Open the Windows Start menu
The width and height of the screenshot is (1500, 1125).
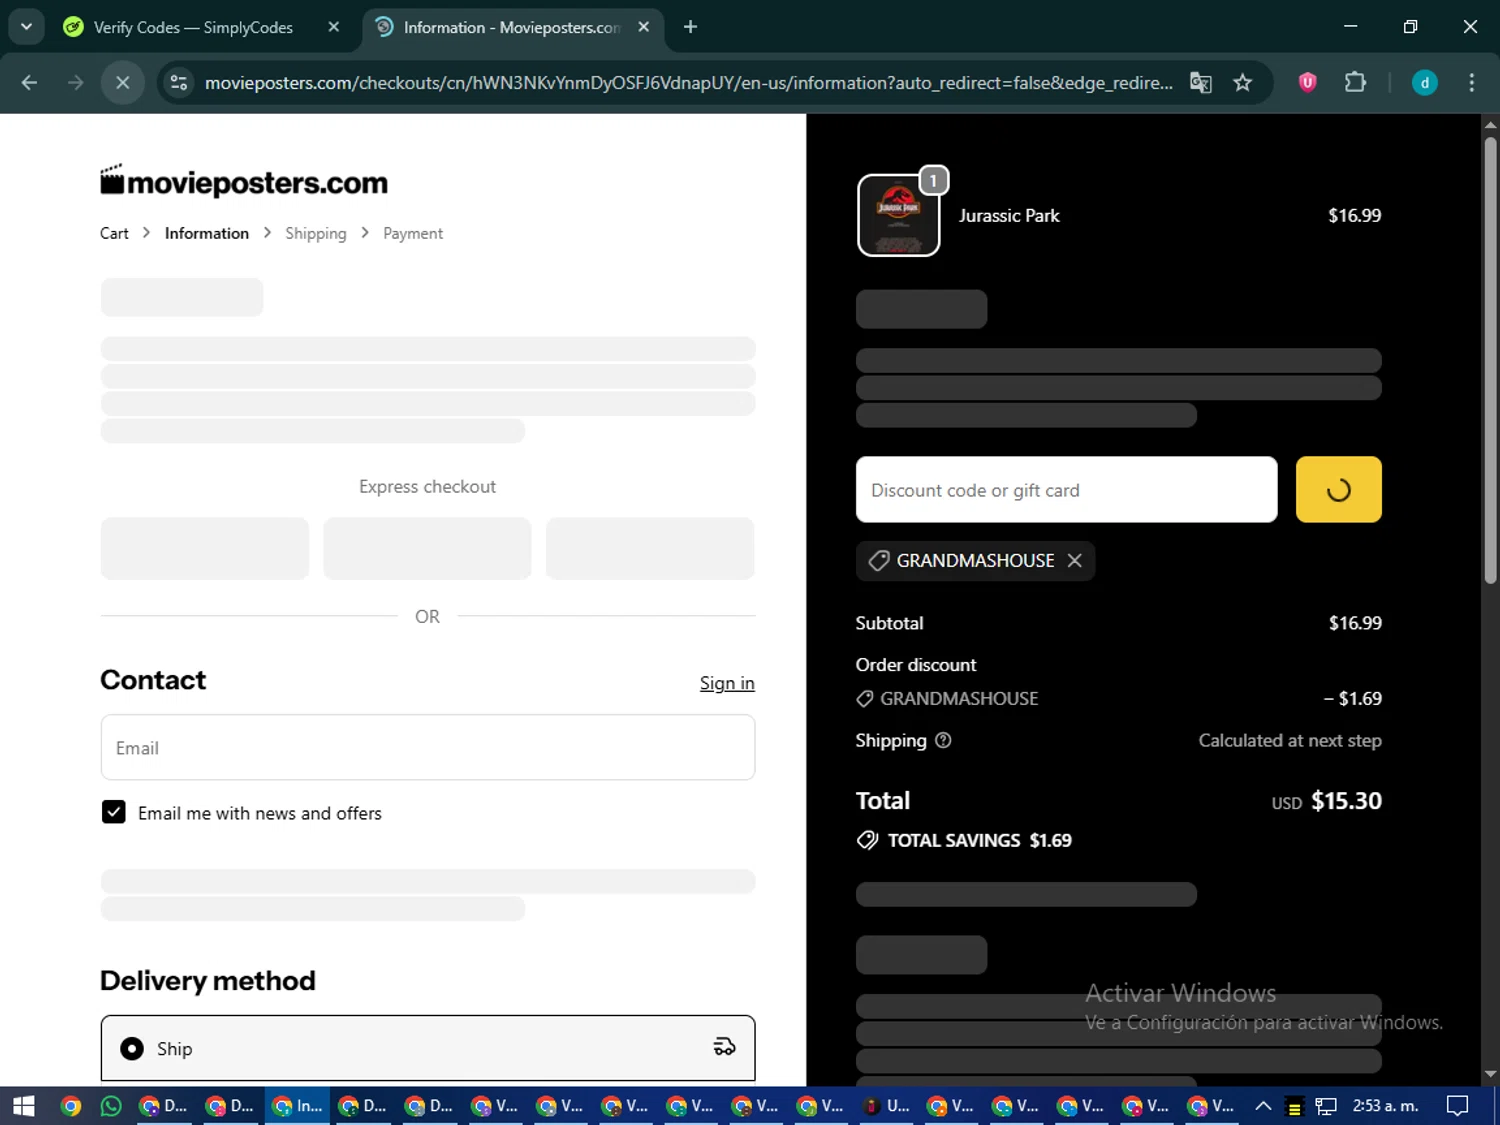point(24,1106)
